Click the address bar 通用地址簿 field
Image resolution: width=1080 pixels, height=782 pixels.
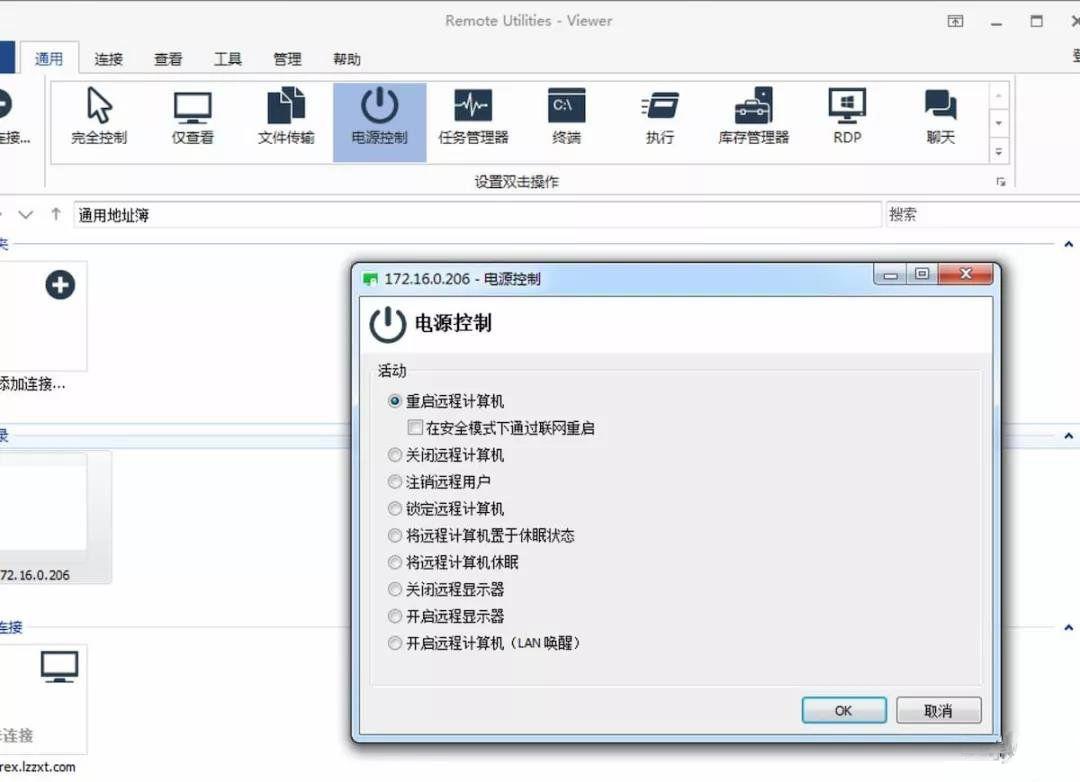pyautogui.click(x=477, y=215)
